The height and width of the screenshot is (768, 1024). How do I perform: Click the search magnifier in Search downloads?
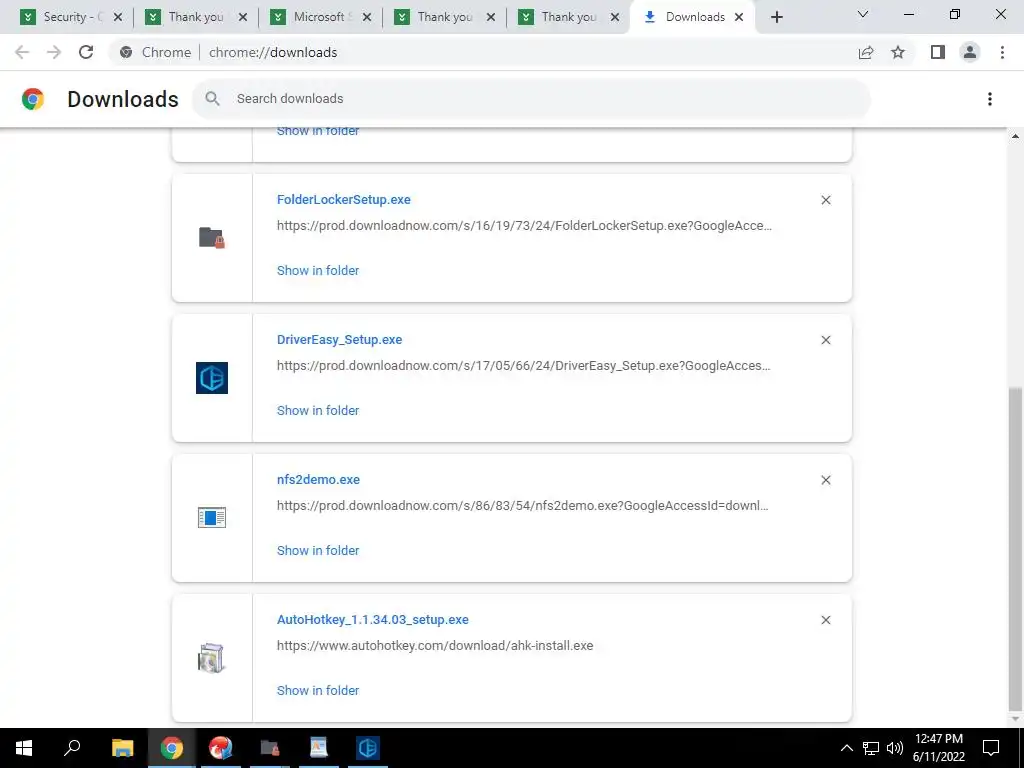pos(212,99)
